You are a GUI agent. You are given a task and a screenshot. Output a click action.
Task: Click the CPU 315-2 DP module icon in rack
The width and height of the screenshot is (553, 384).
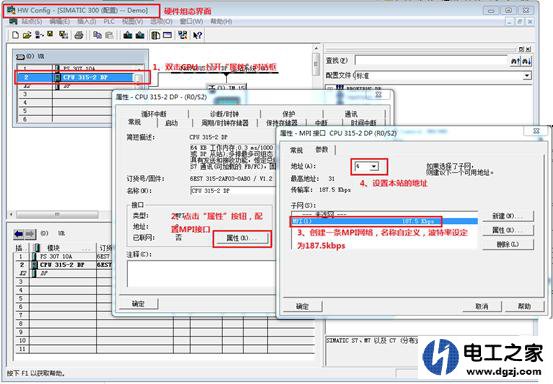(57, 77)
